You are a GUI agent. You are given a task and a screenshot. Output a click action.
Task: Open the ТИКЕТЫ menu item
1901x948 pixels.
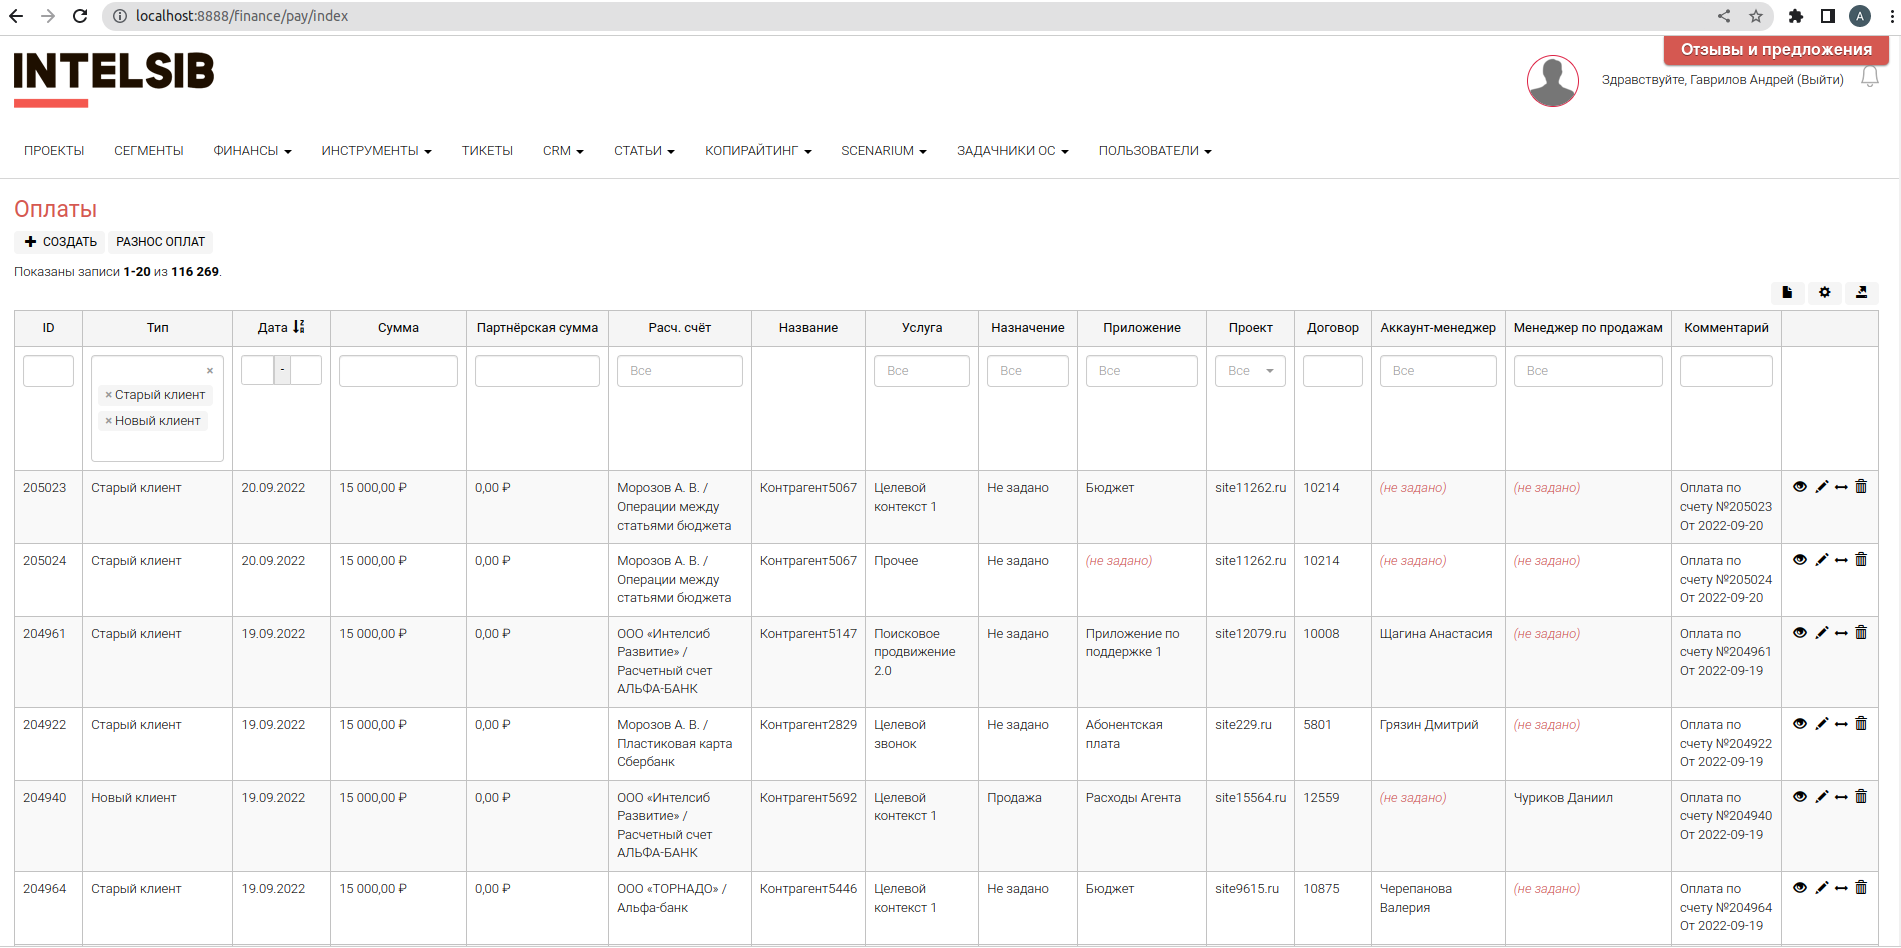[487, 151]
